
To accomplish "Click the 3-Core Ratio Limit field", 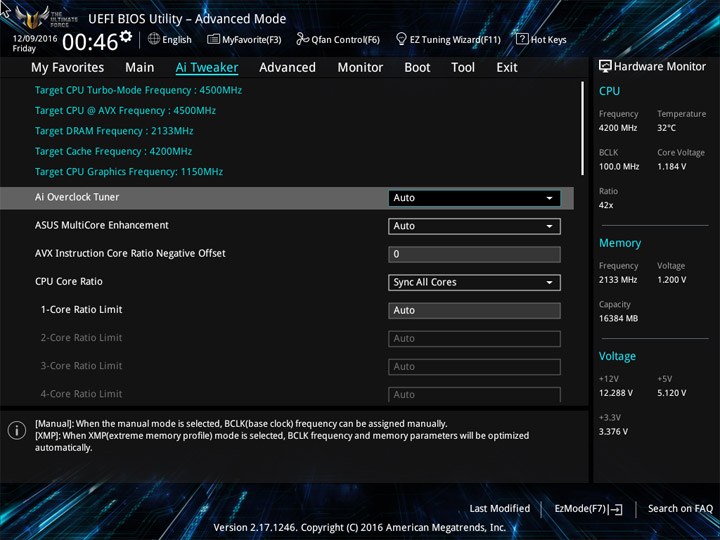I will [x=474, y=367].
